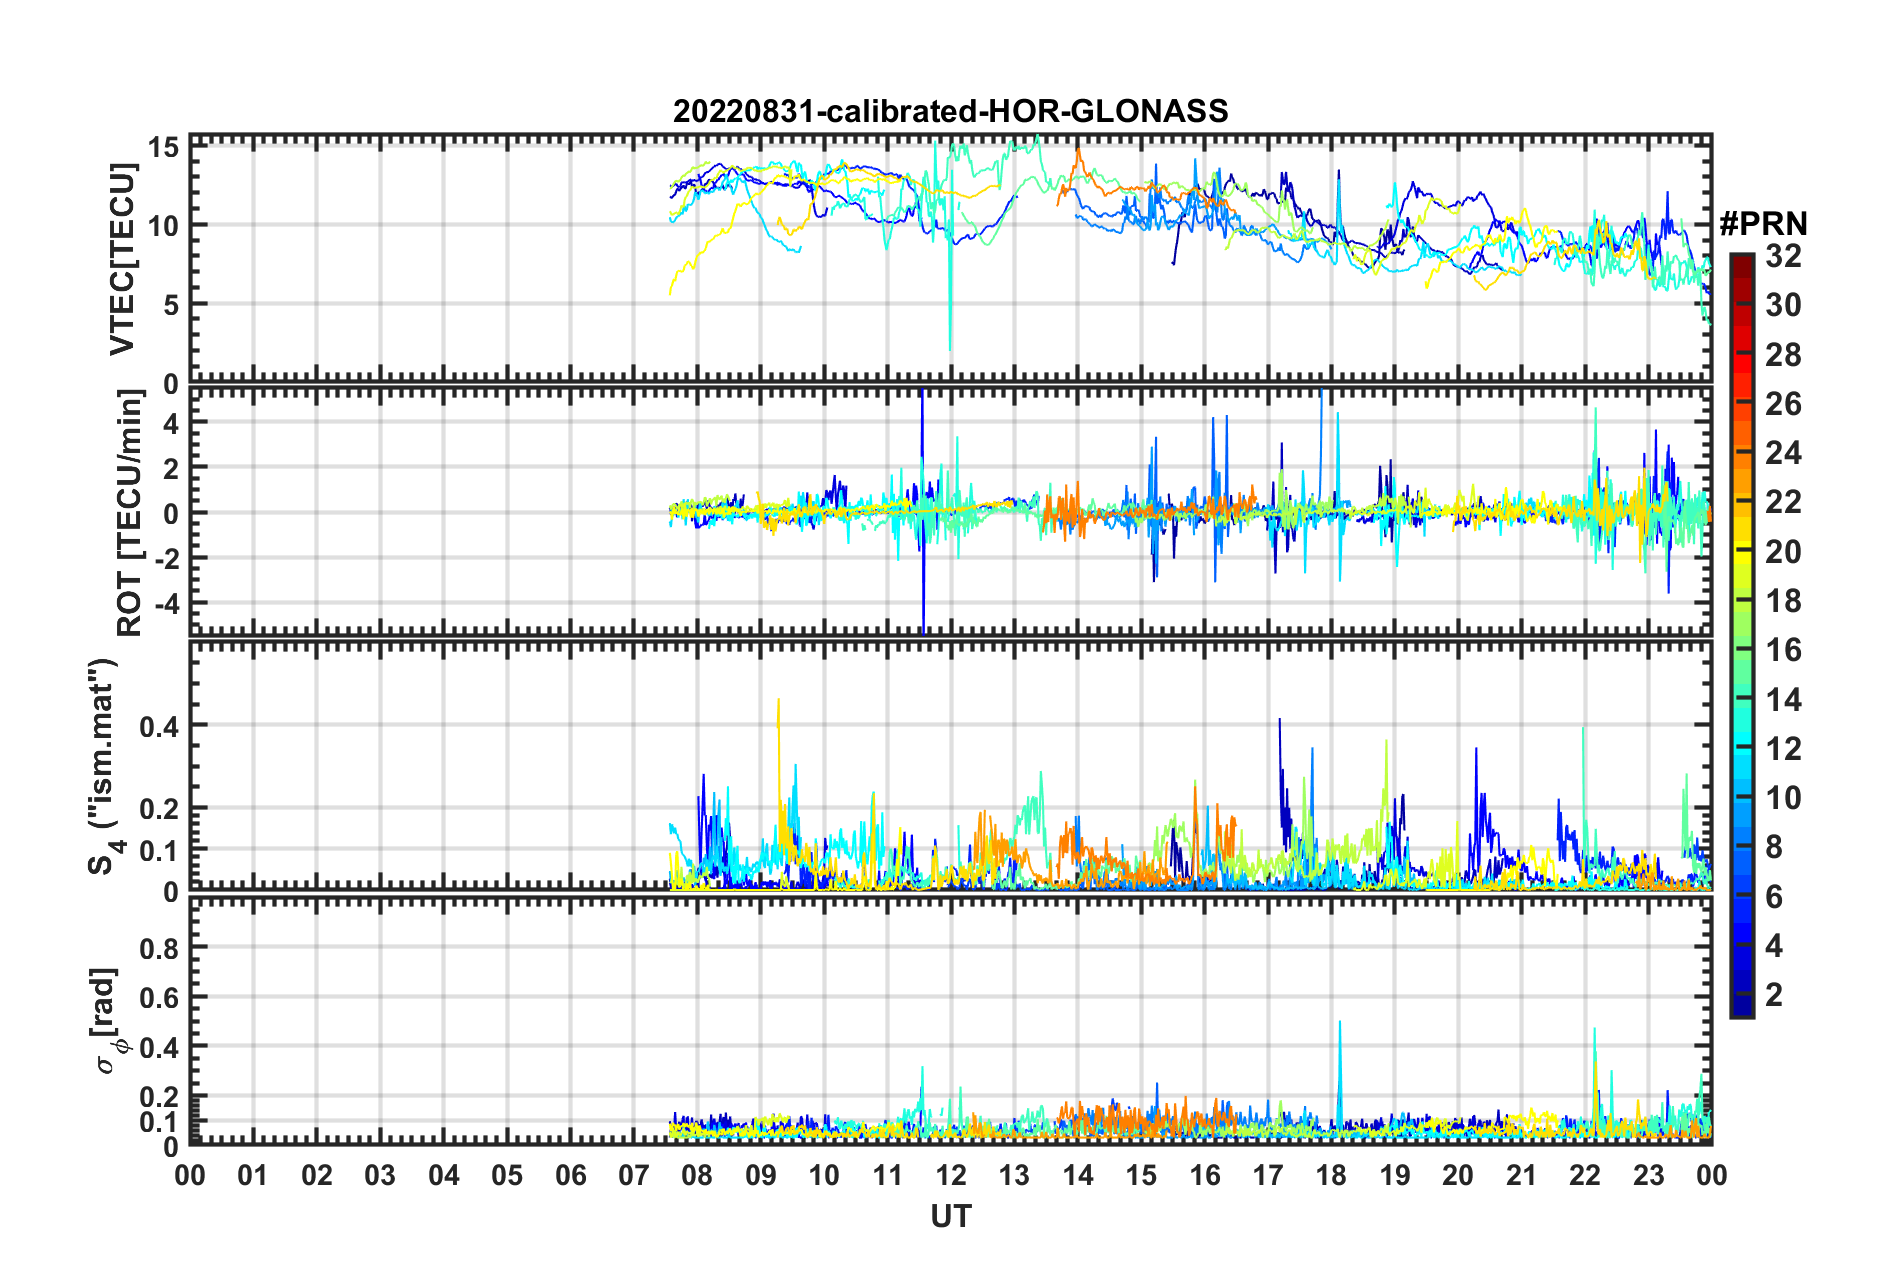Click x-axis tick label 12
1902x1272 pixels.
(x=951, y=1175)
